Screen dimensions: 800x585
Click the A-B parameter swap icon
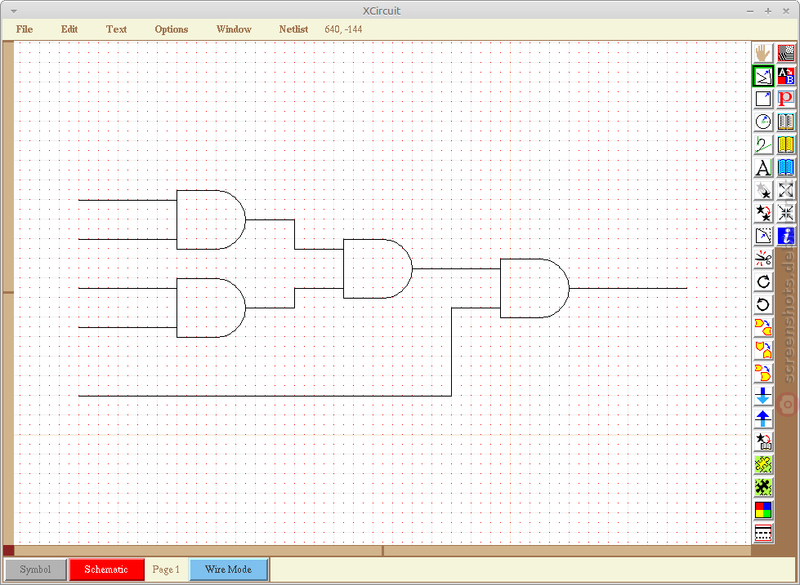(786, 76)
